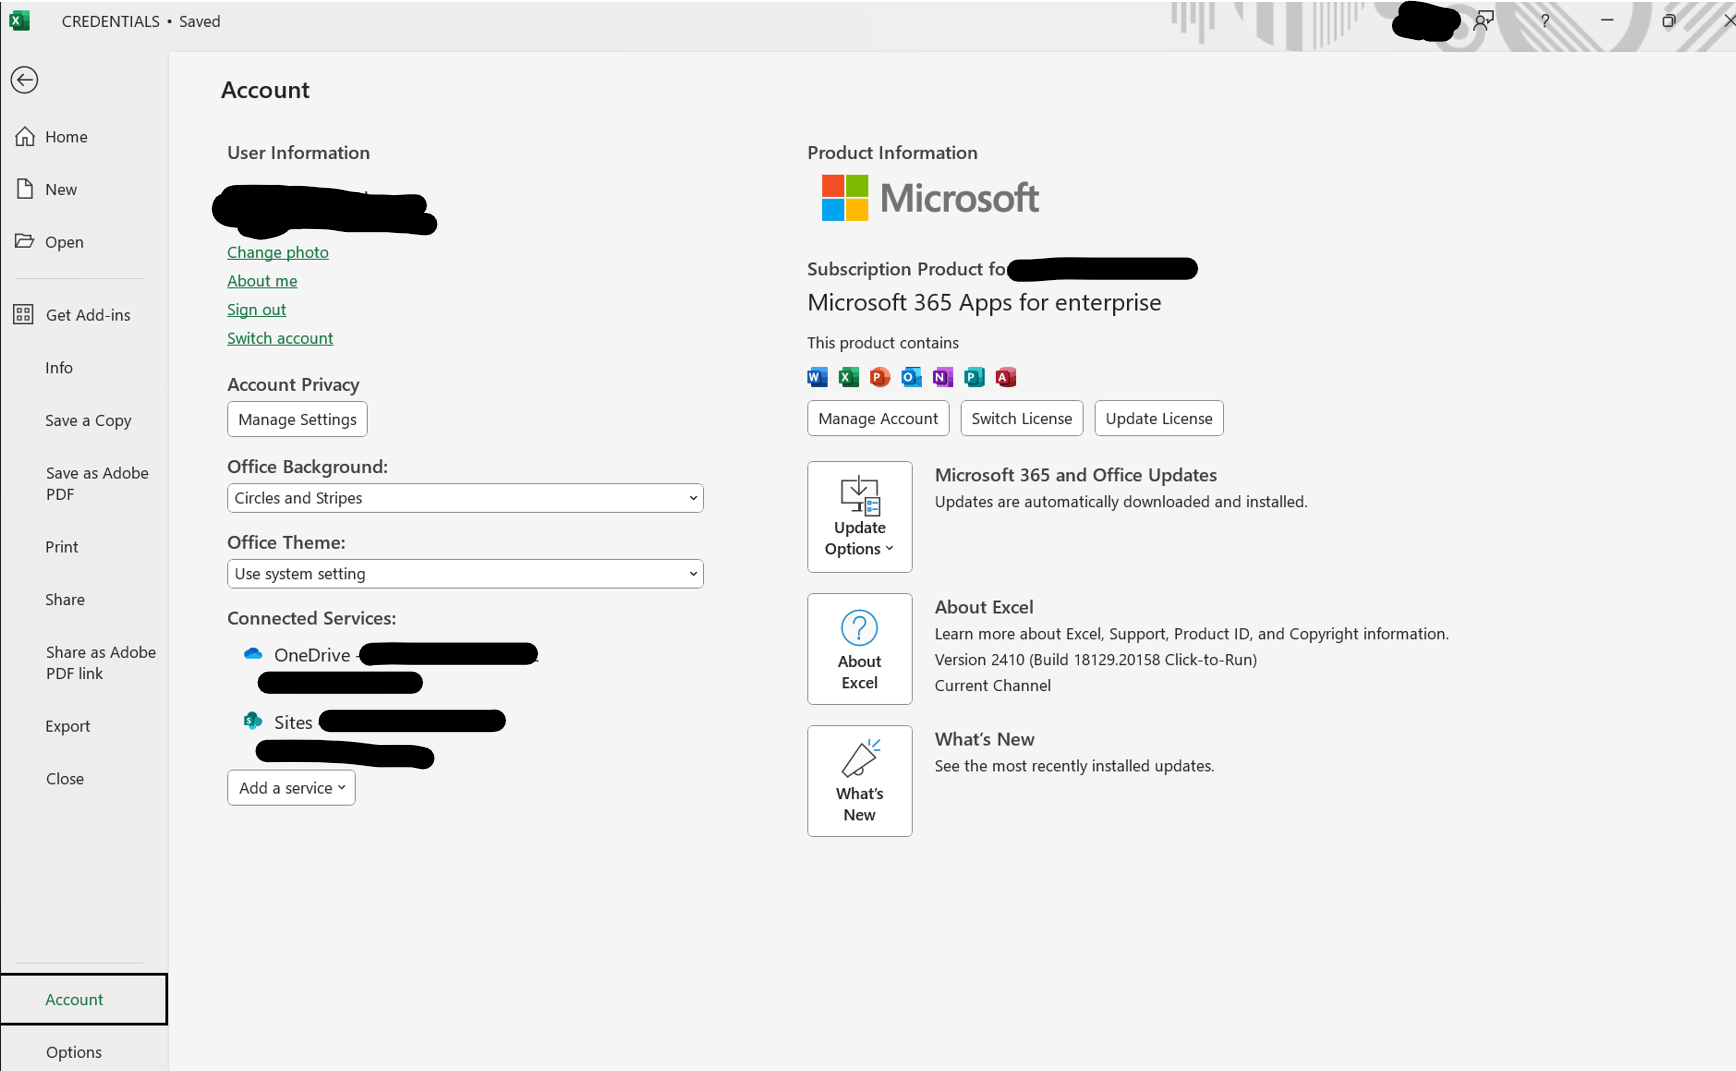
Task: Select Info in the sidebar
Action: point(59,368)
